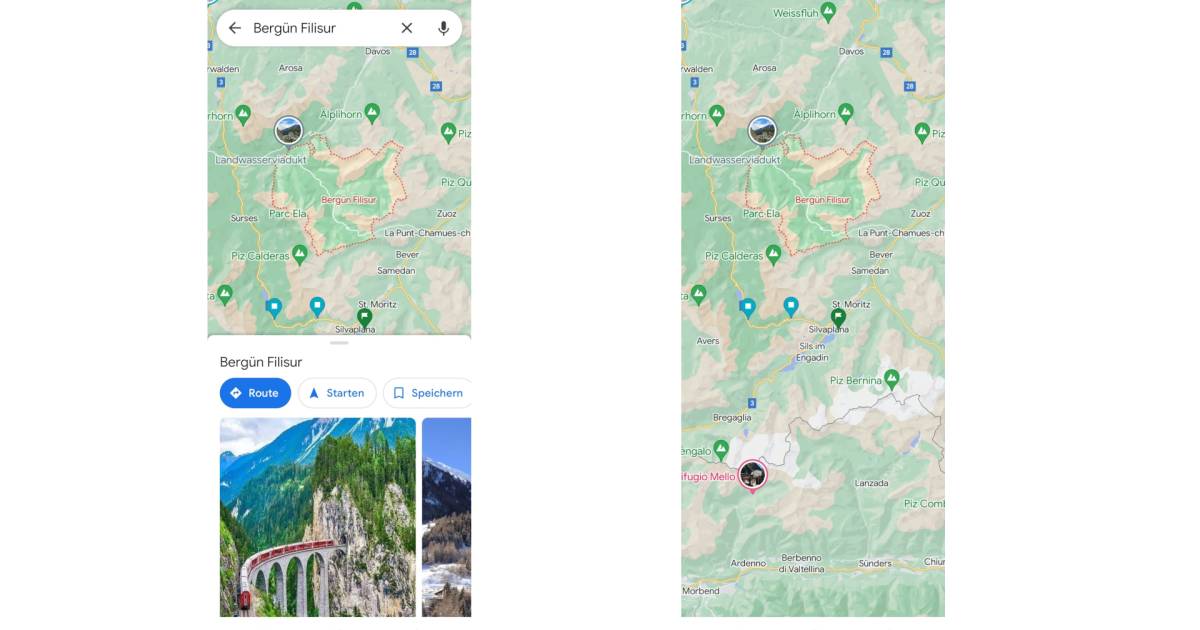This screenshot has height=630, width=1200.
Task: Select the red Bergün Filisur map label on right map
Action: pyautogui.click(x=822, y=200)
